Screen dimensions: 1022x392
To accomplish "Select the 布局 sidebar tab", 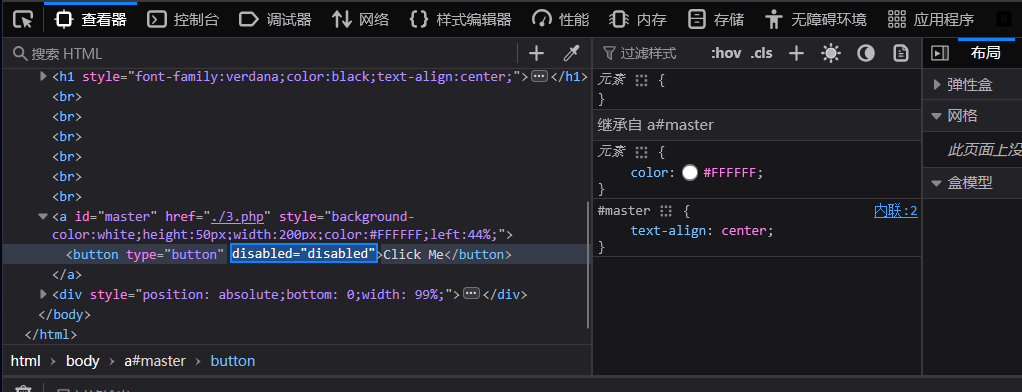I will pyautogui.click(x=986, y=52).
